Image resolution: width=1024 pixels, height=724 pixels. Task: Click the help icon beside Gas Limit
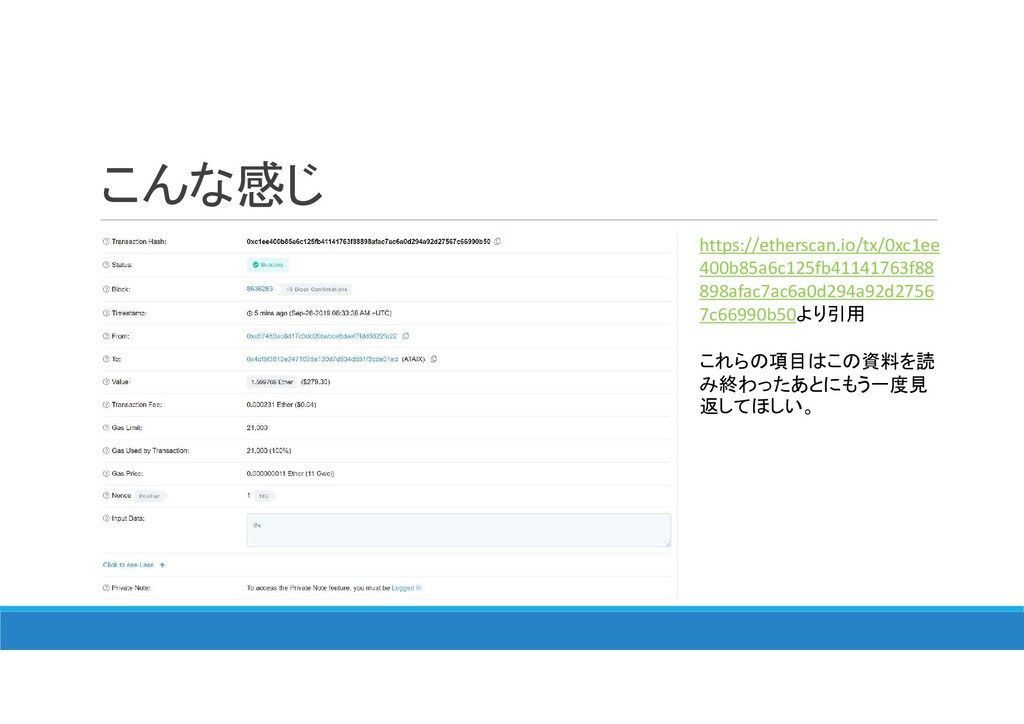click(x=106, y=428)
